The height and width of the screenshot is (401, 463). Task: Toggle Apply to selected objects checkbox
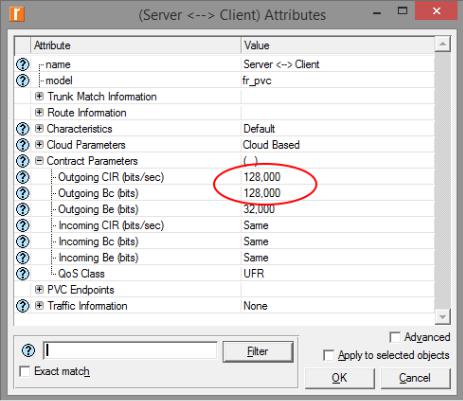[x=328, y=355]
